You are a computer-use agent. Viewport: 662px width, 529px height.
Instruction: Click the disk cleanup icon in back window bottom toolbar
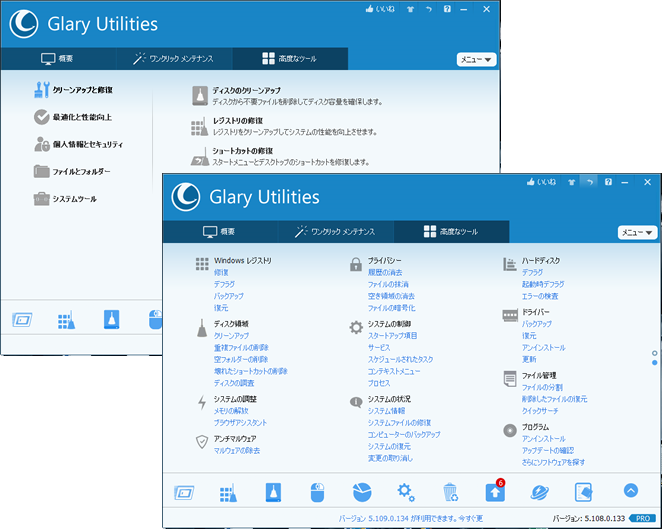pyautogui.click(x=111, y=320)
